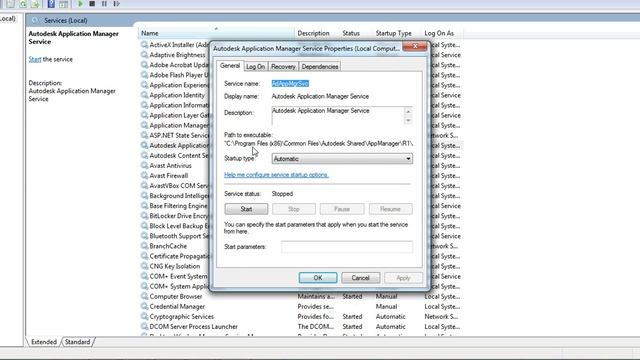The image size is (640, 360).
Task: Click the Services (Local) header icon
Action: tap(35, 20)
